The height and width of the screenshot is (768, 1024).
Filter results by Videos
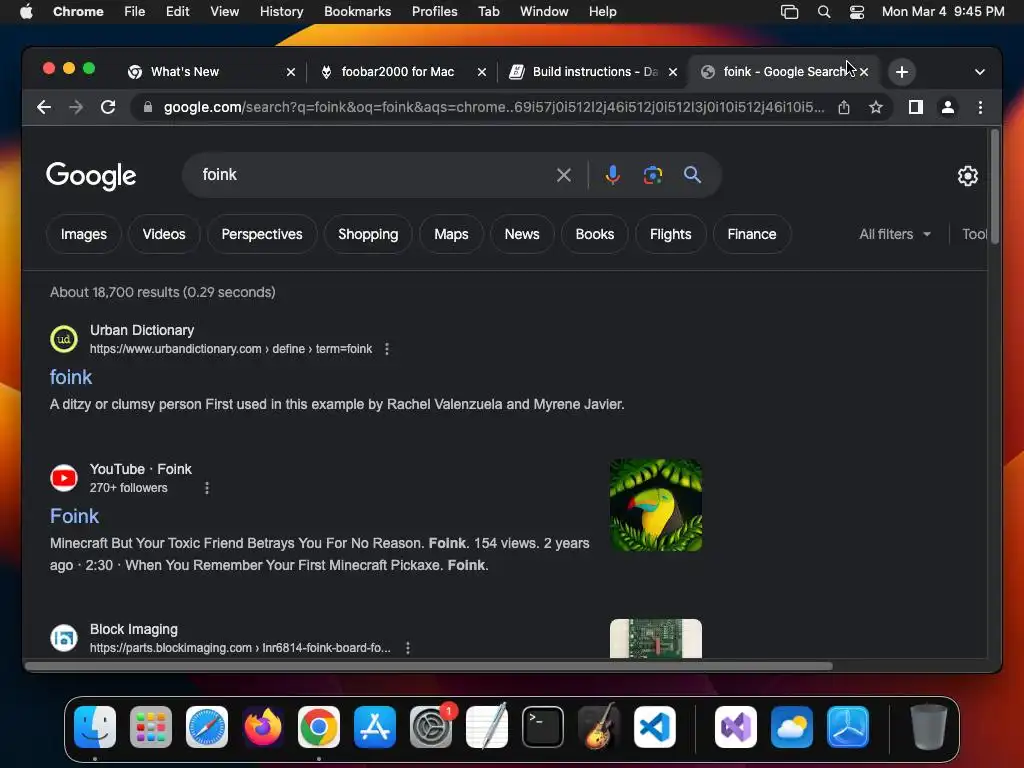[x=164, y=234]
